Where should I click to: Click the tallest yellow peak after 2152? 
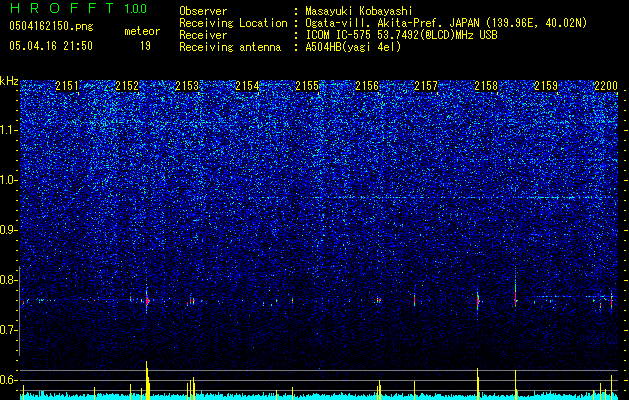click(x=147, y=379)
